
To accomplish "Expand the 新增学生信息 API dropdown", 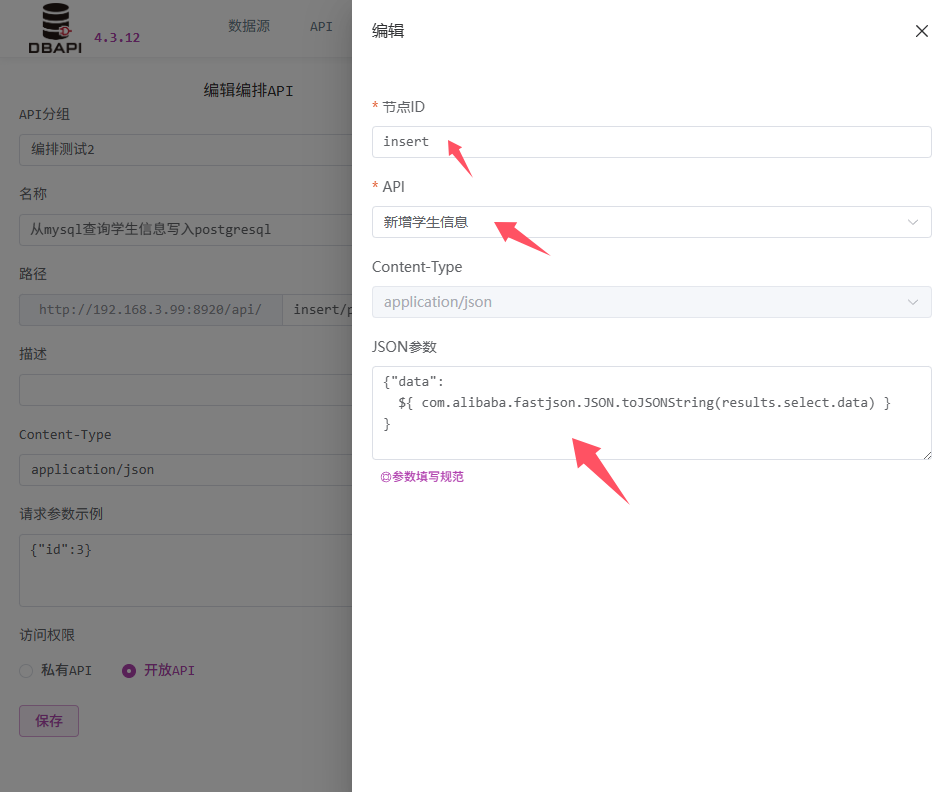I will (x=640, y=222).
